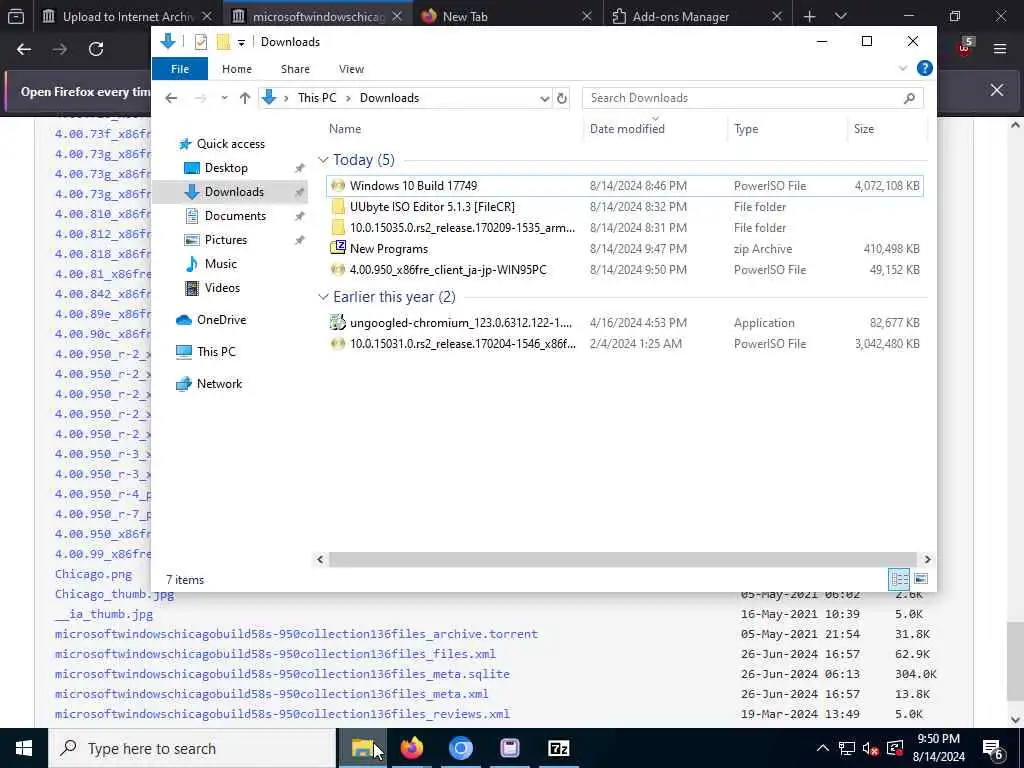
Task: Open Firefox application hamburger menu
Action: tap(999, 49)
